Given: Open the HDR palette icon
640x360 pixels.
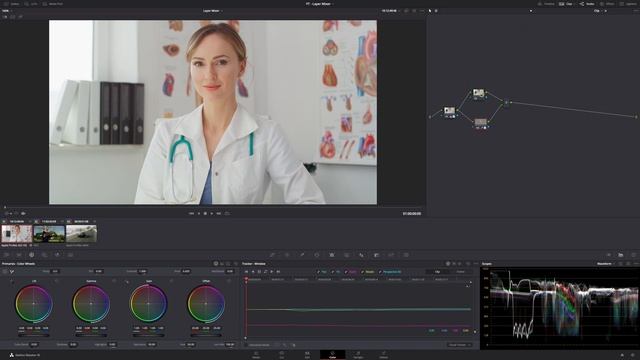Looking at the screenshot, I should [x=44, y=255].
